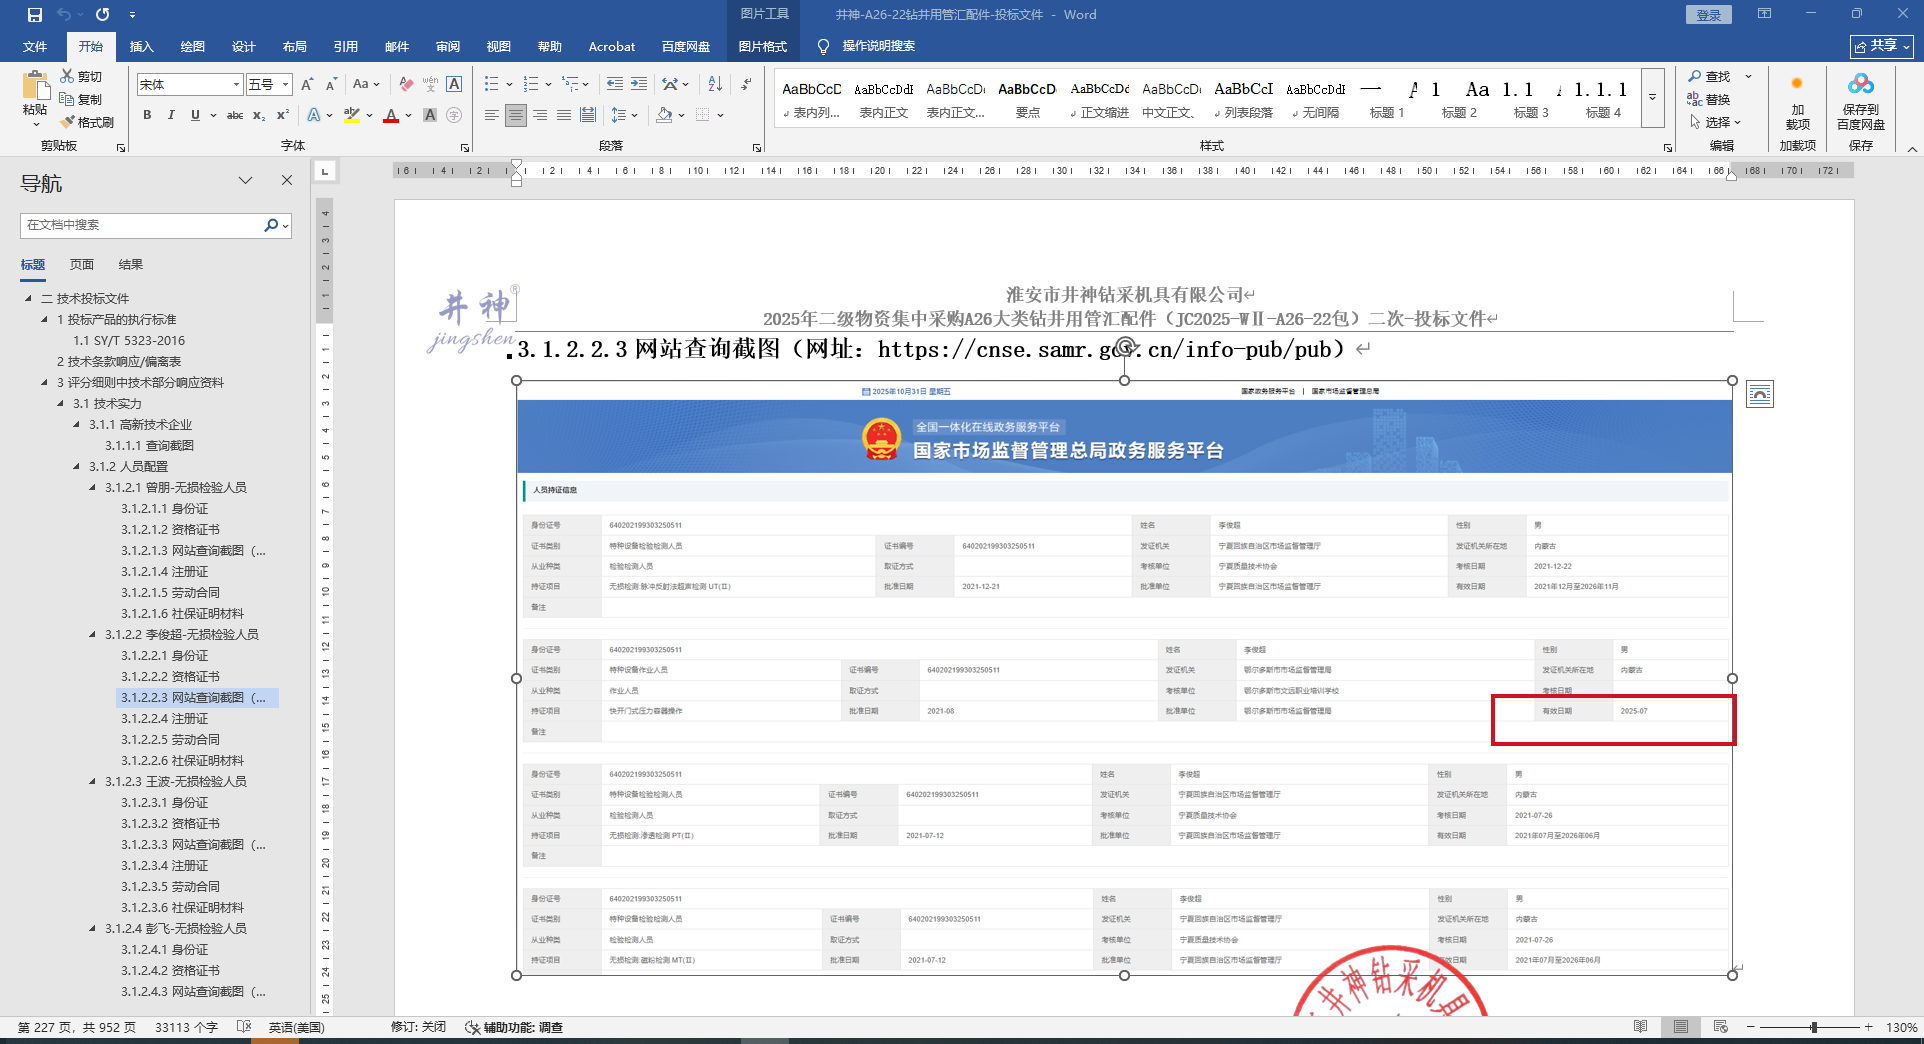Justify the paragraph text
This screenshot has height=1044, width=1924.
point(563,115)
